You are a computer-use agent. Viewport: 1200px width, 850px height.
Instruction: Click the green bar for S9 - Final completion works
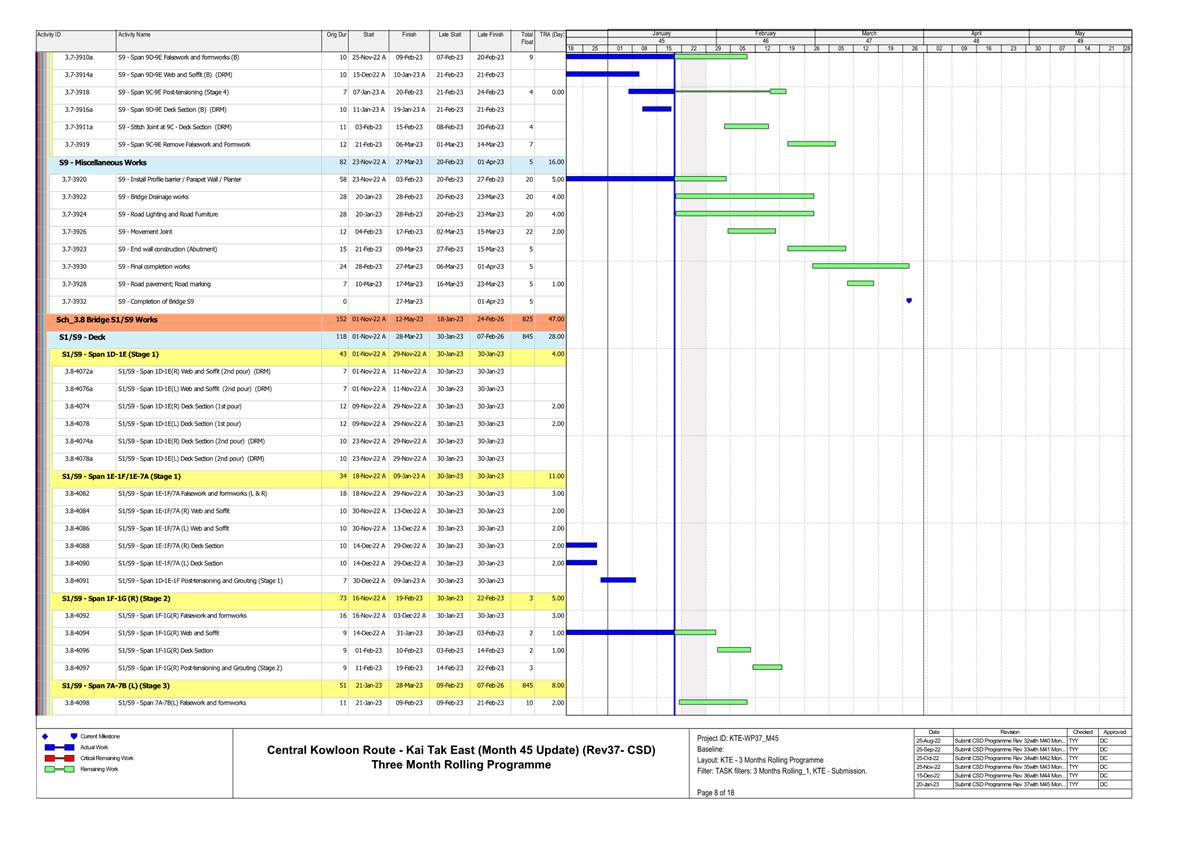coord(860,266)
